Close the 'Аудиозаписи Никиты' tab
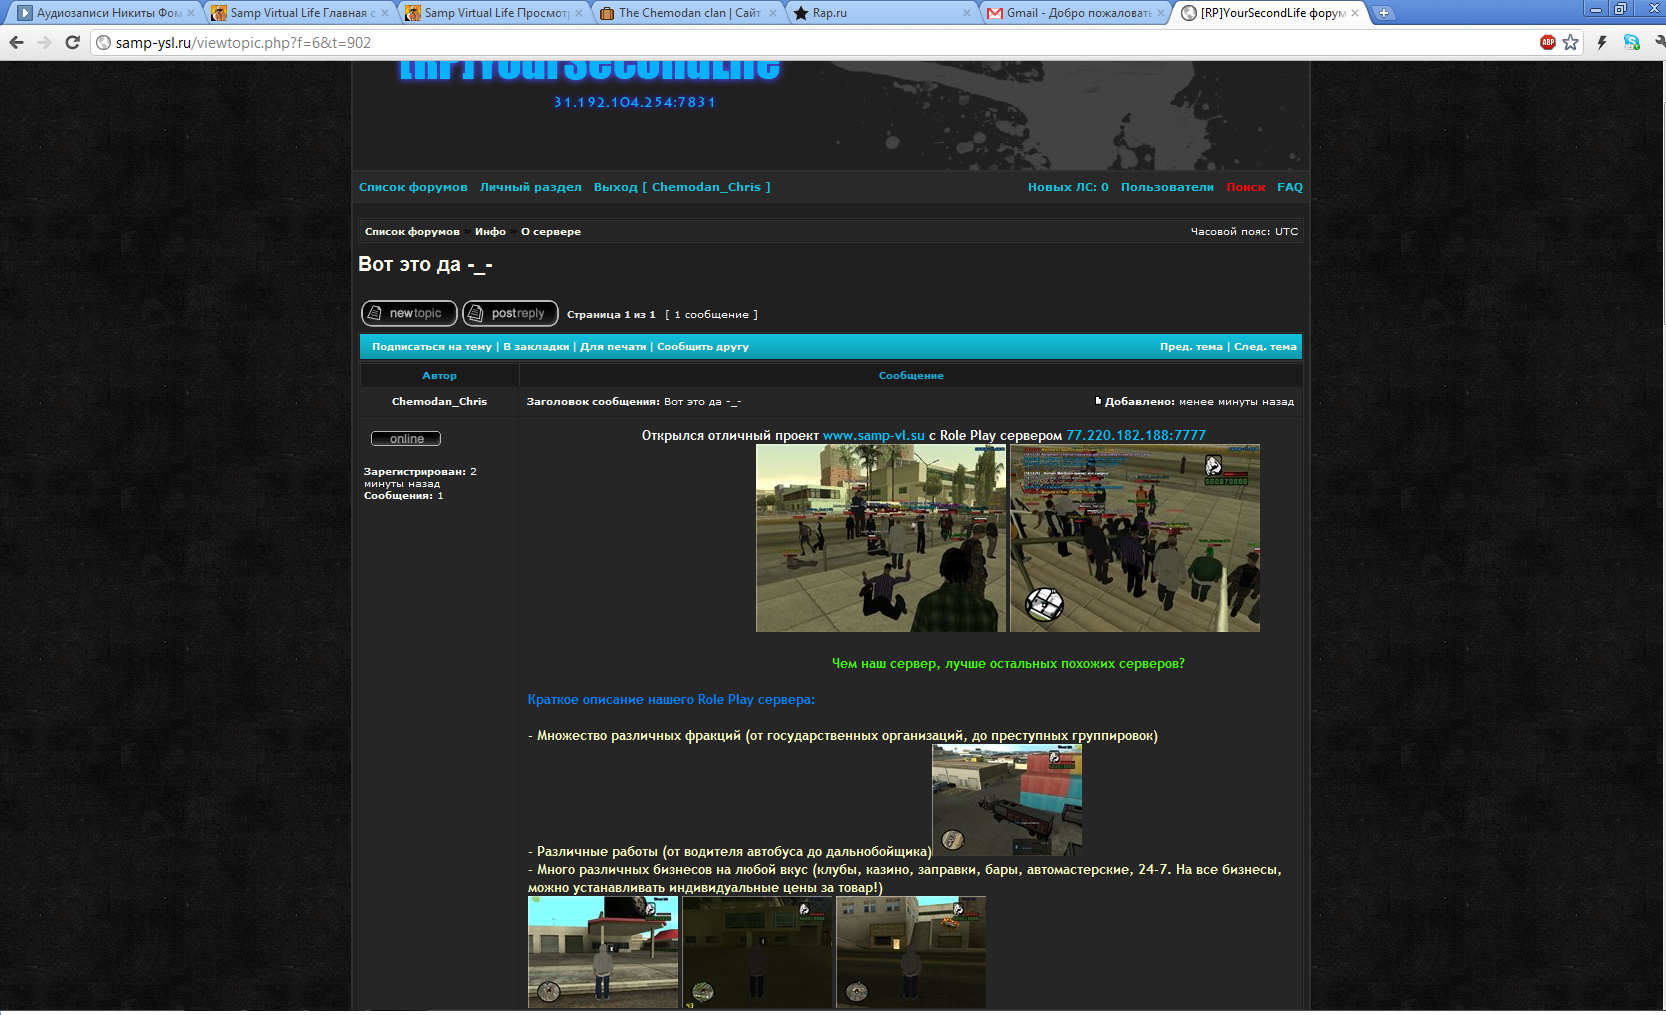The image size is (1666, 1015). [x=191, y=13]
